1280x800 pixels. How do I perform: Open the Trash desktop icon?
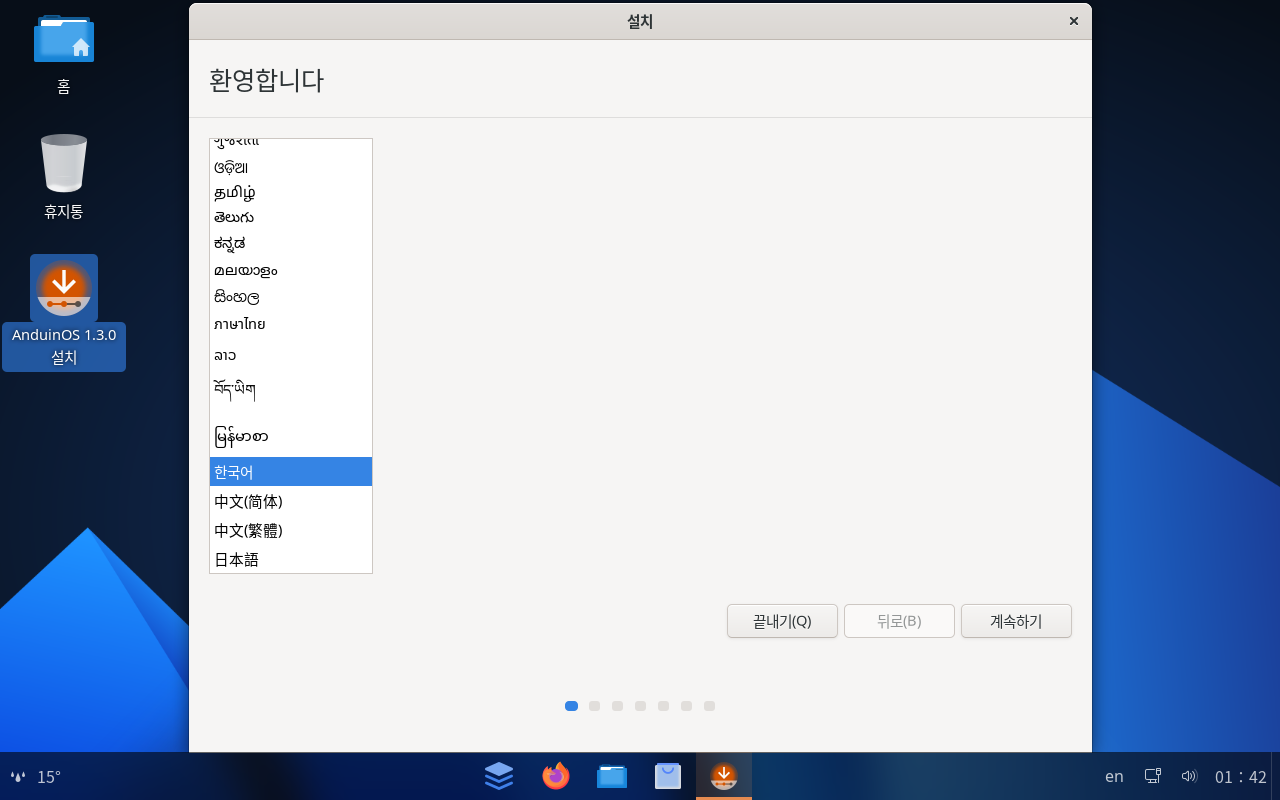(64, 163)
